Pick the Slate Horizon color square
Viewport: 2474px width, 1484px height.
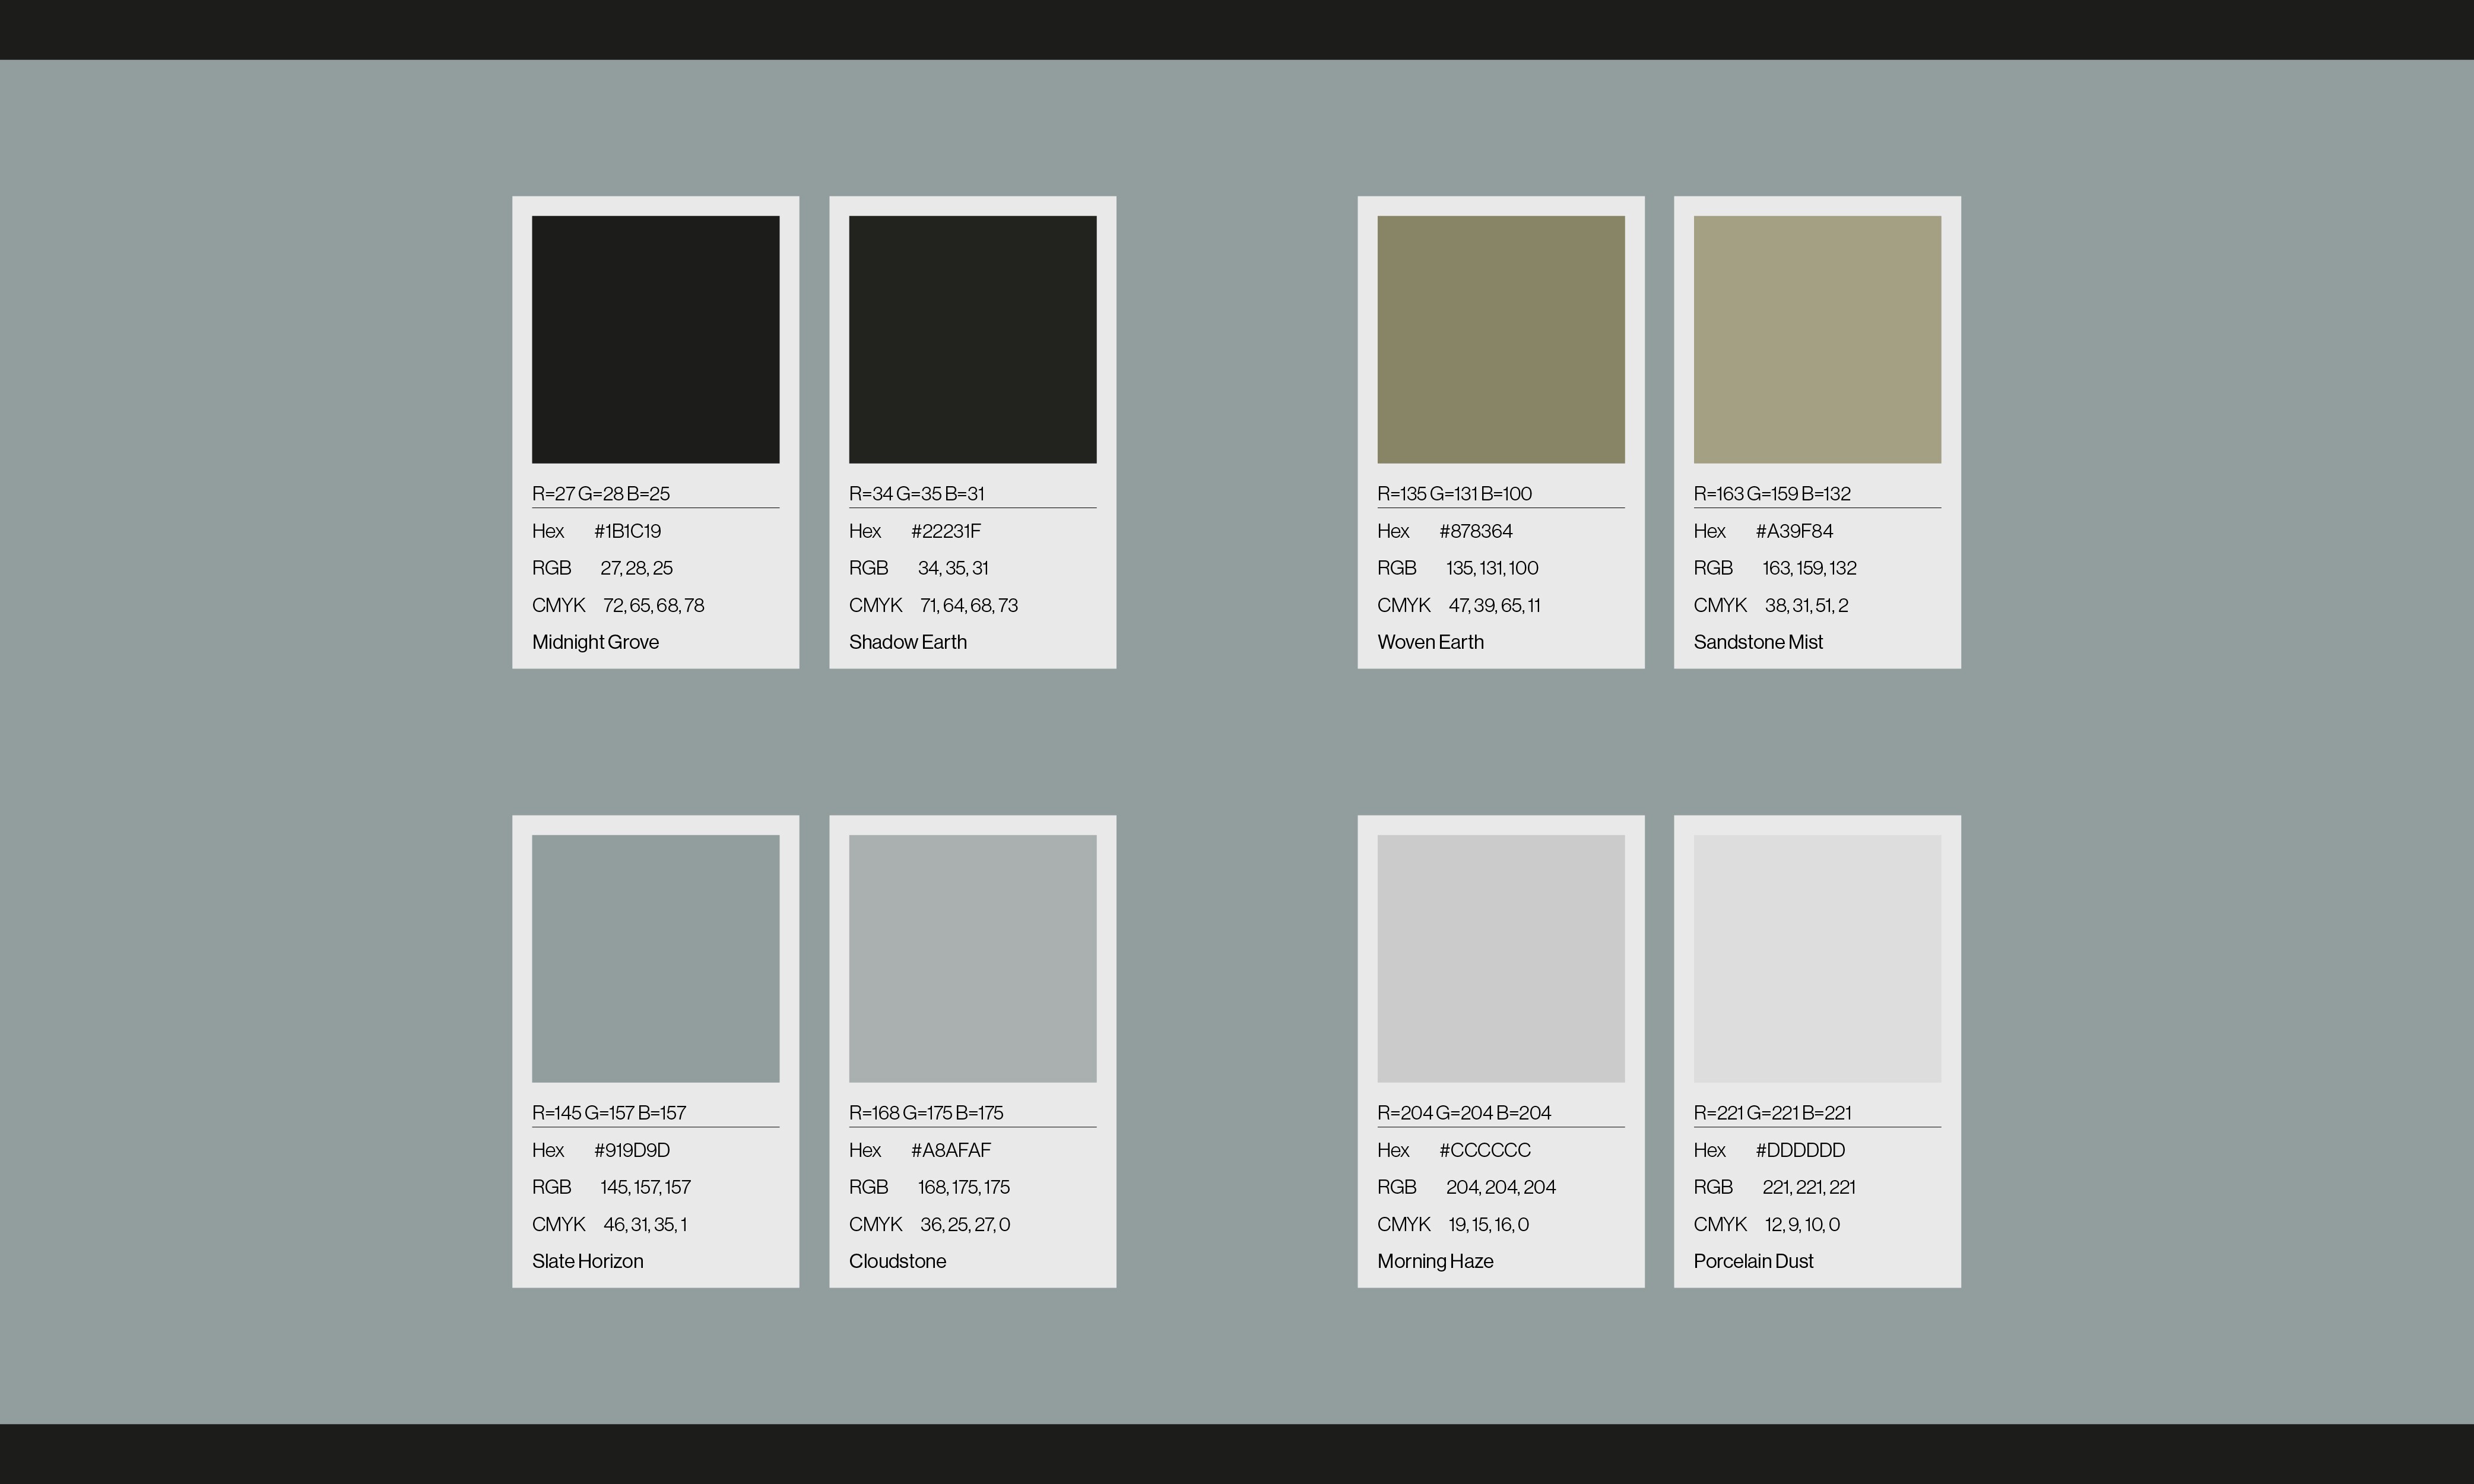click(655, 958)
